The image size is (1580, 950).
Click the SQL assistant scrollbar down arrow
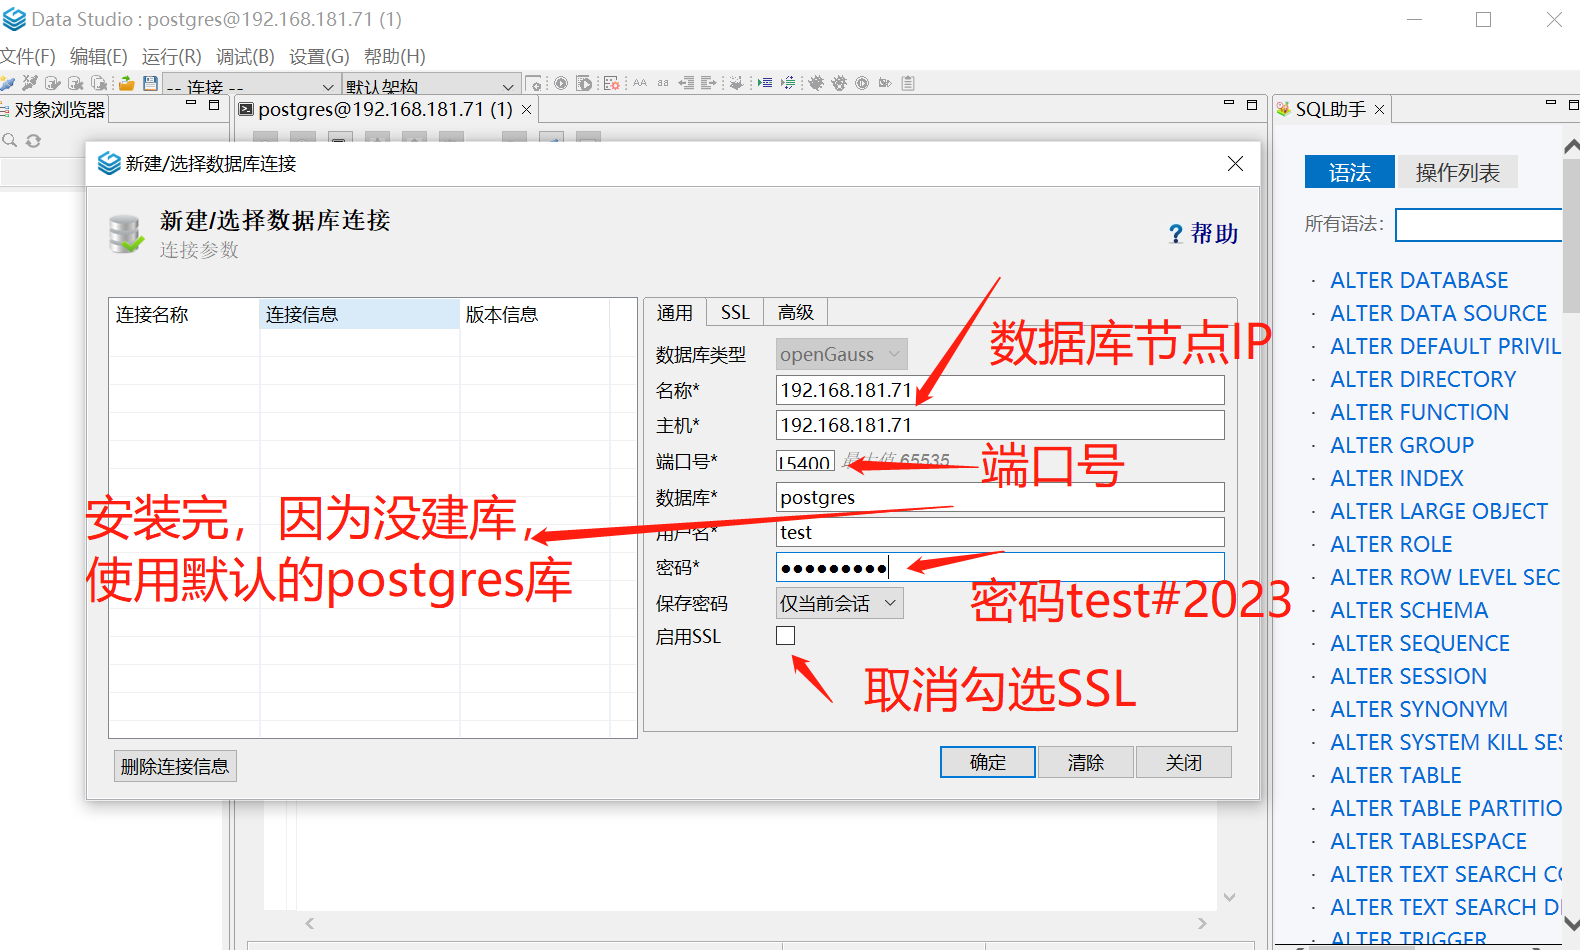click(1571, 924)
